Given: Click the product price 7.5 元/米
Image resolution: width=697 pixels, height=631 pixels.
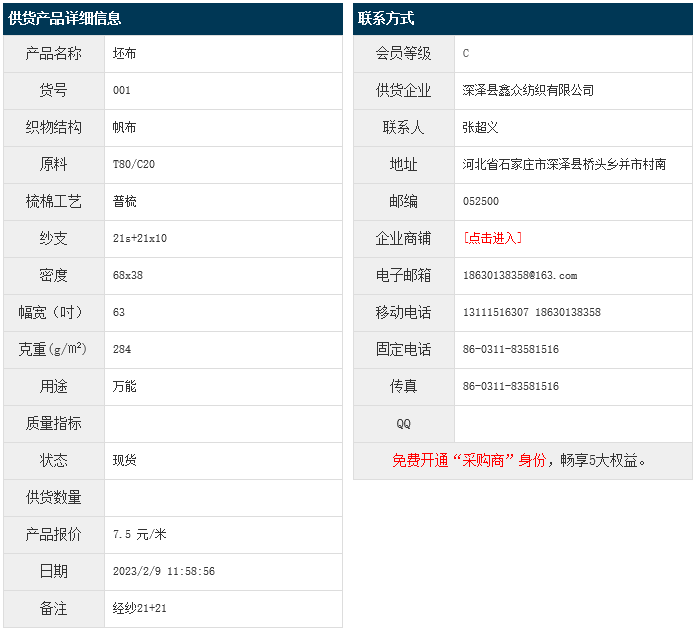Looking at the screenshot, I should pos(140,534).
